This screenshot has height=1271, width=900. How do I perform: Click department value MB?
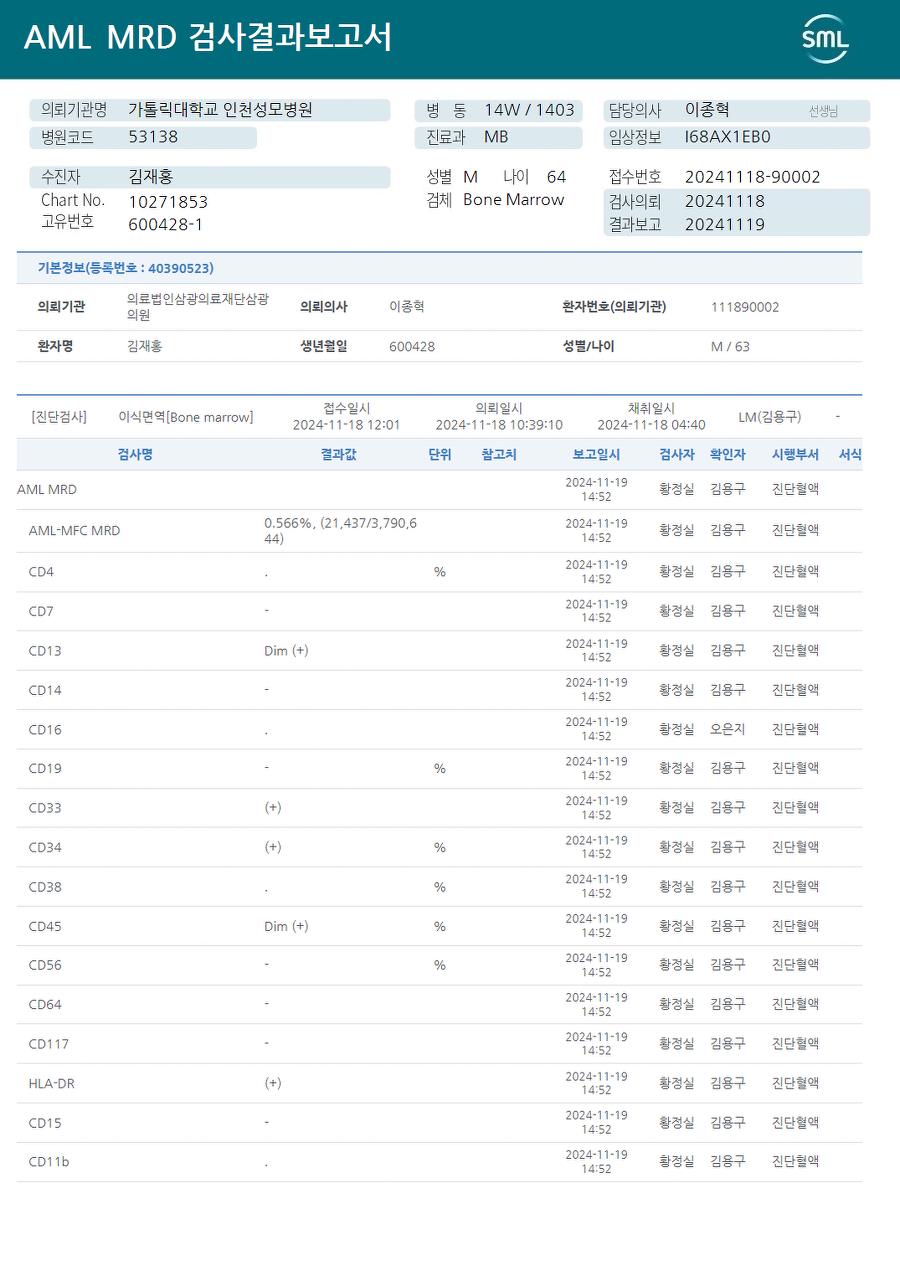(x=496, y=137)
